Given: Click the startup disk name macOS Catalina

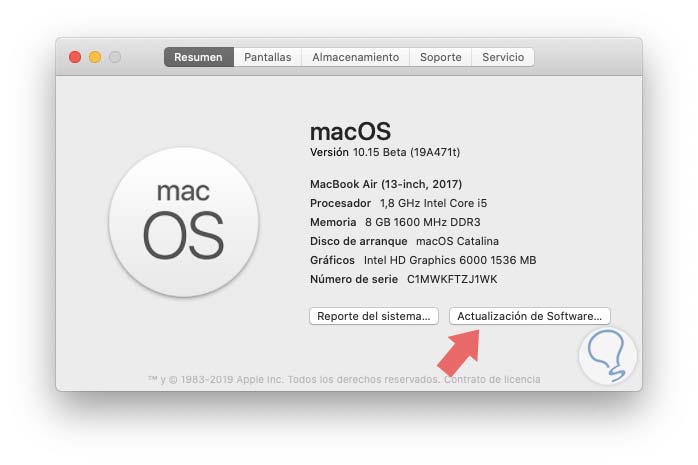Looking at the screenshot, I should pos(457,241).
